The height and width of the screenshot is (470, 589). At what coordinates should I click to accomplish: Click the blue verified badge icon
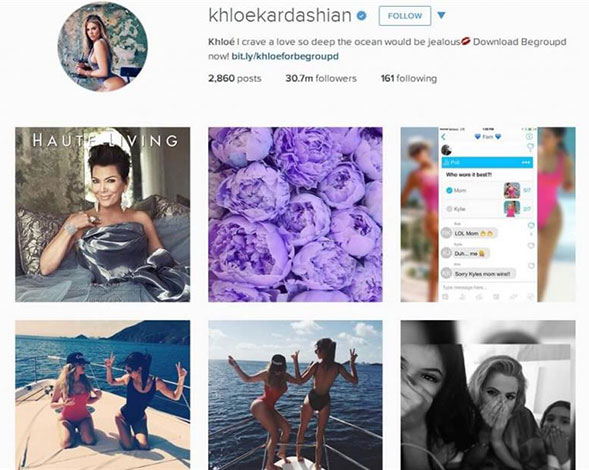click(x=361, y=16)
